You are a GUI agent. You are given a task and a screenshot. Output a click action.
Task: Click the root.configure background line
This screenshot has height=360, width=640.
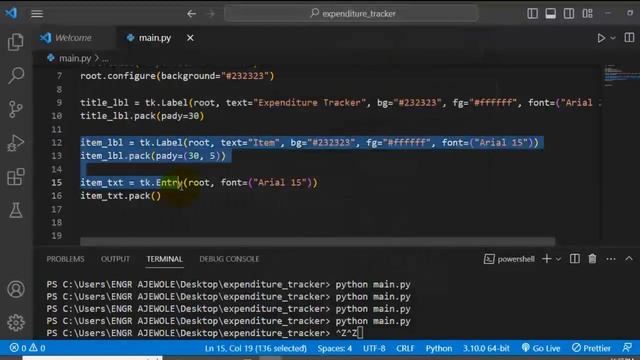point(177,76)
